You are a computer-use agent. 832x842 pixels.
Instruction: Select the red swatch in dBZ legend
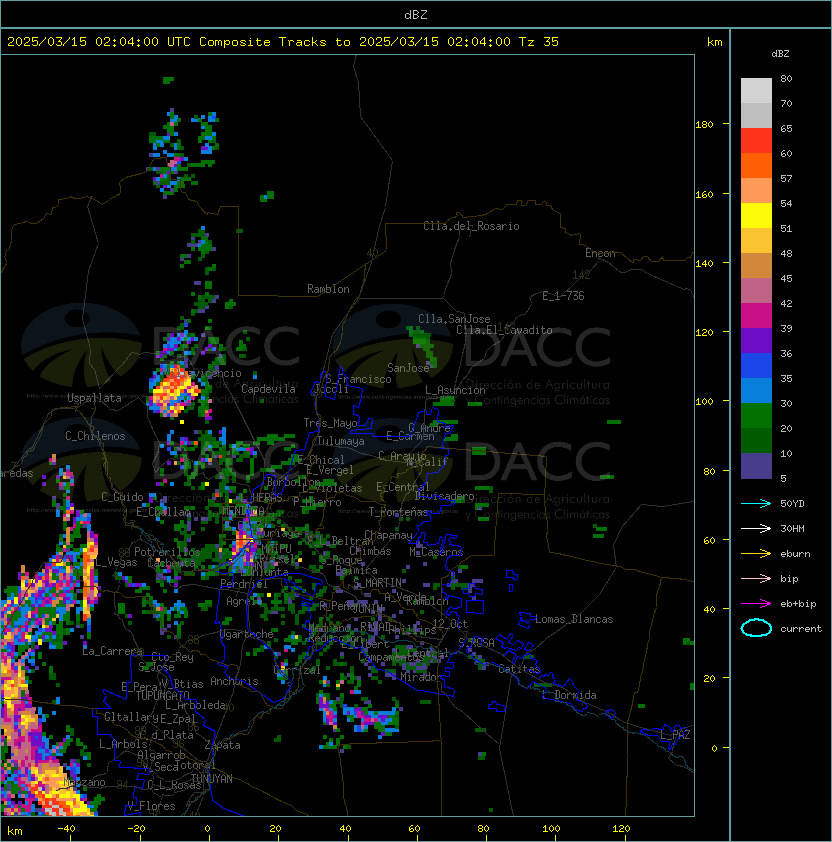756,141
